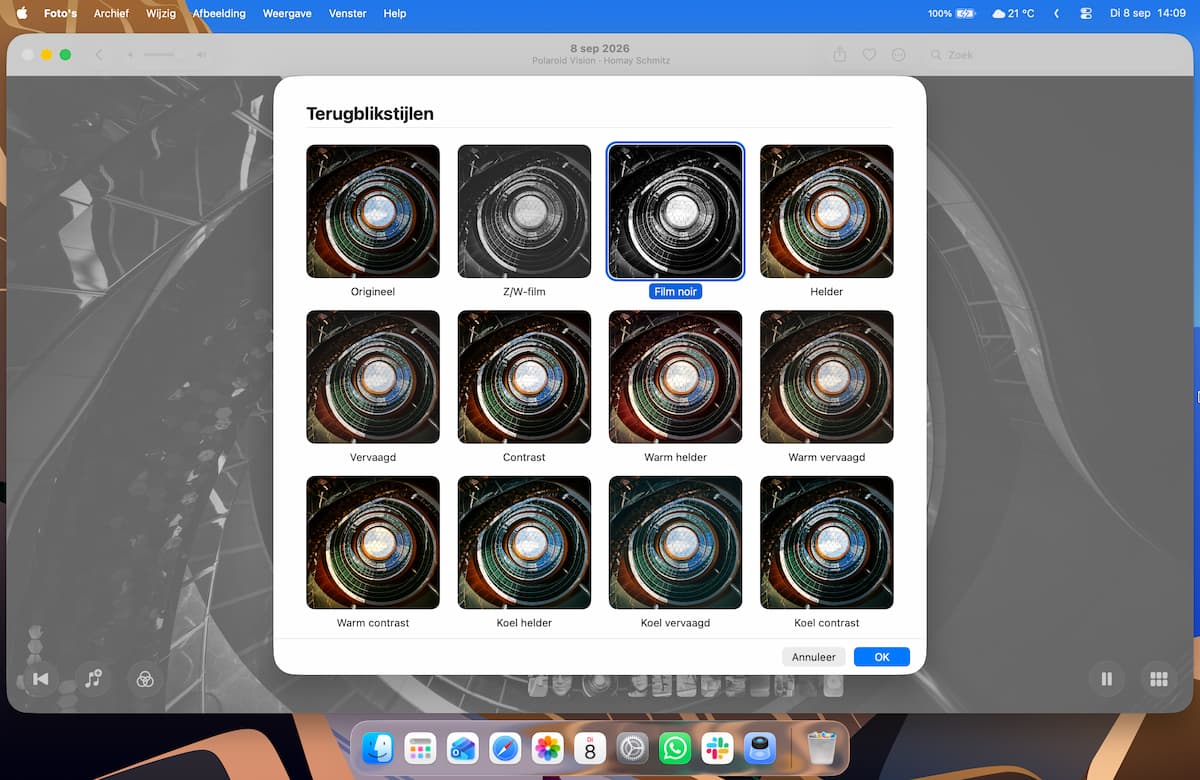Open Slack from the Dock
Screen dimensions: 1200x780
[x=717, y=748]
